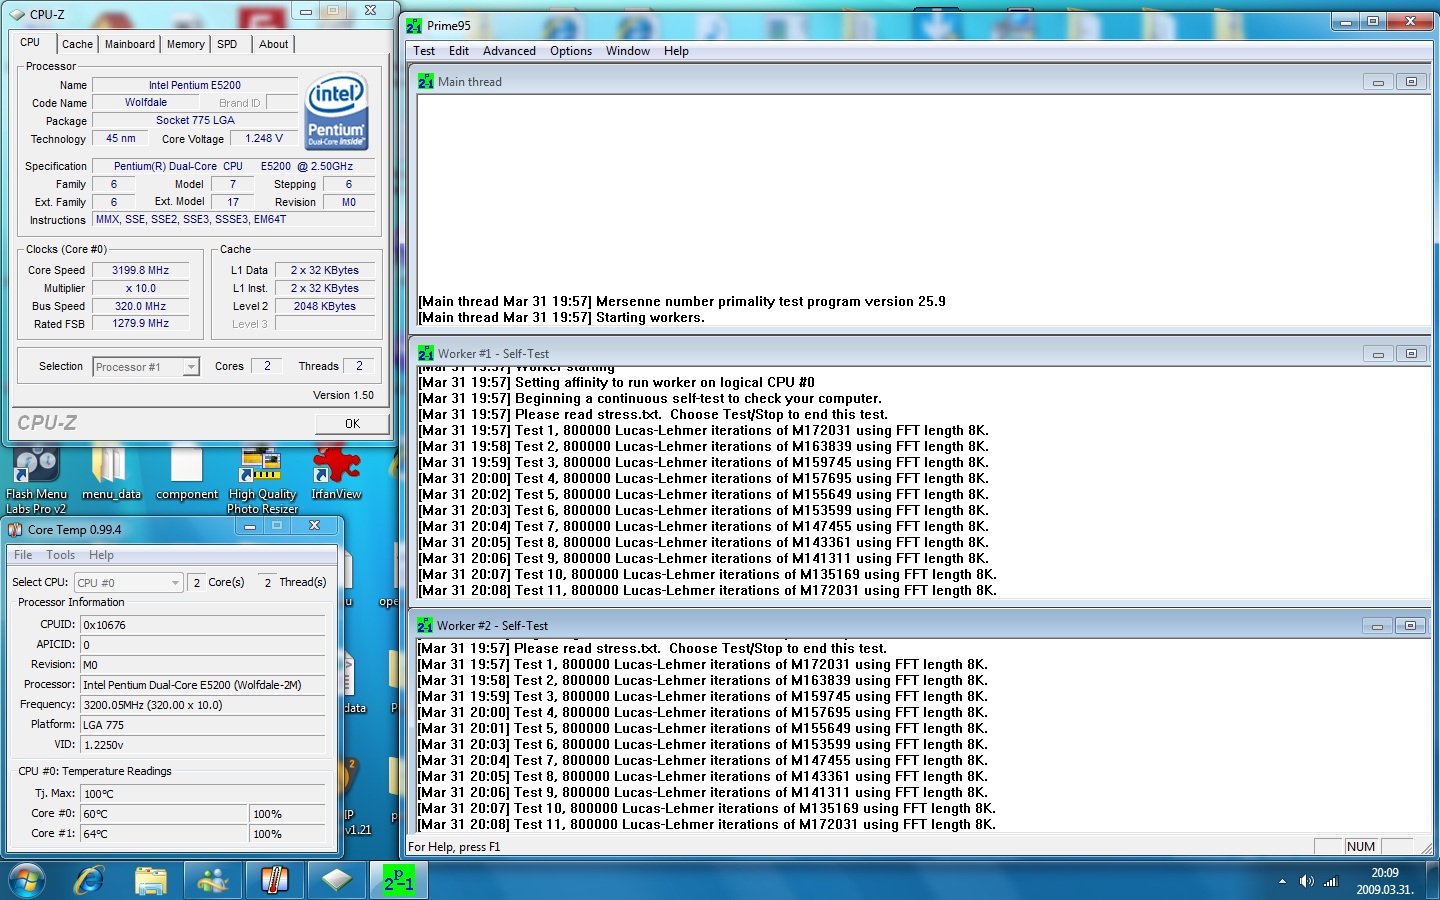Click the Processor field showing Wolfdale-2M
This screenshot has height=900, width=1440.
tap(203, 685)
